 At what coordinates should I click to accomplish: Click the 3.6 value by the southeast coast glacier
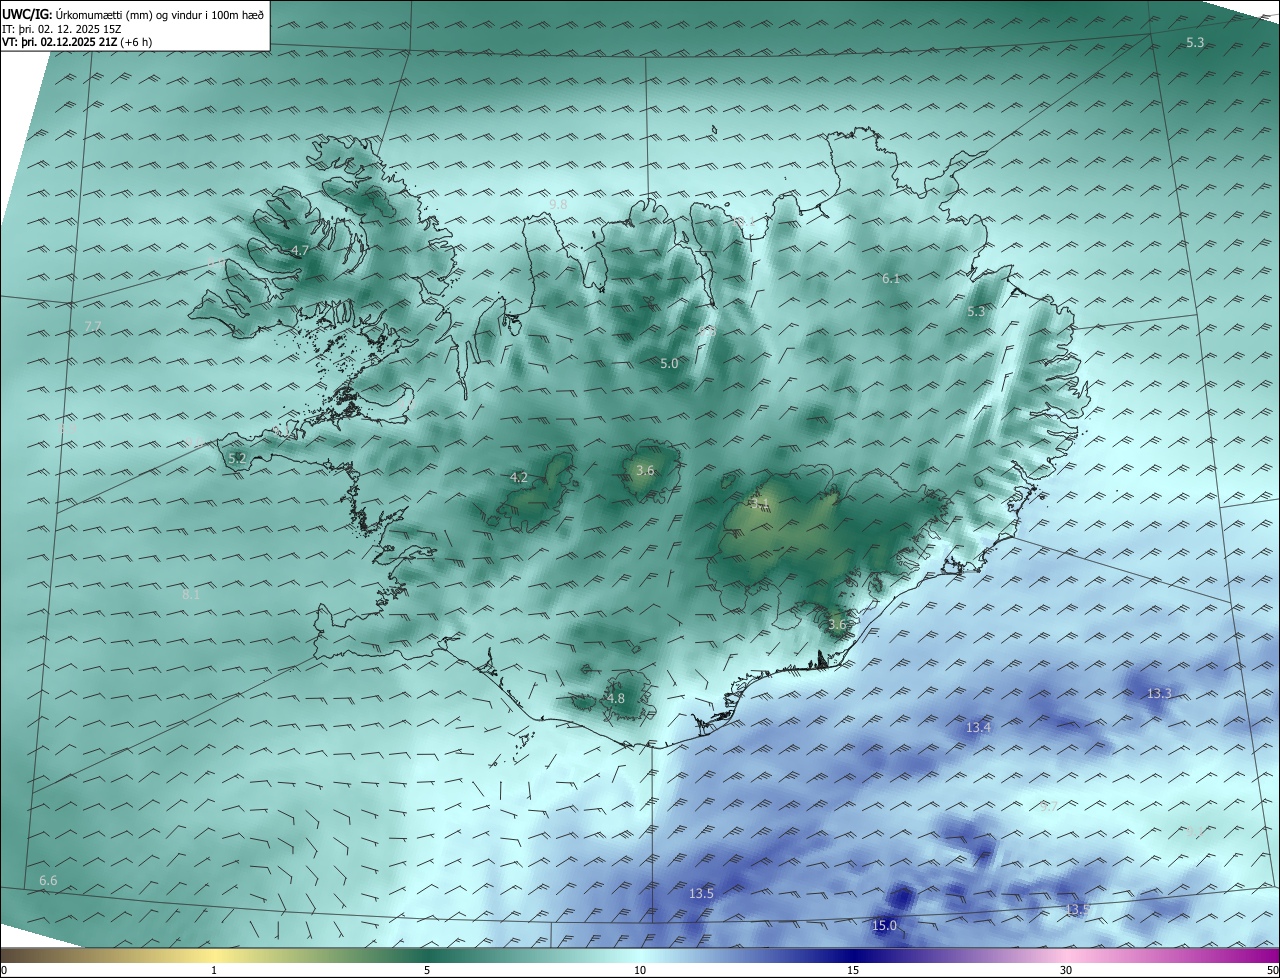[x=837, y=625]
